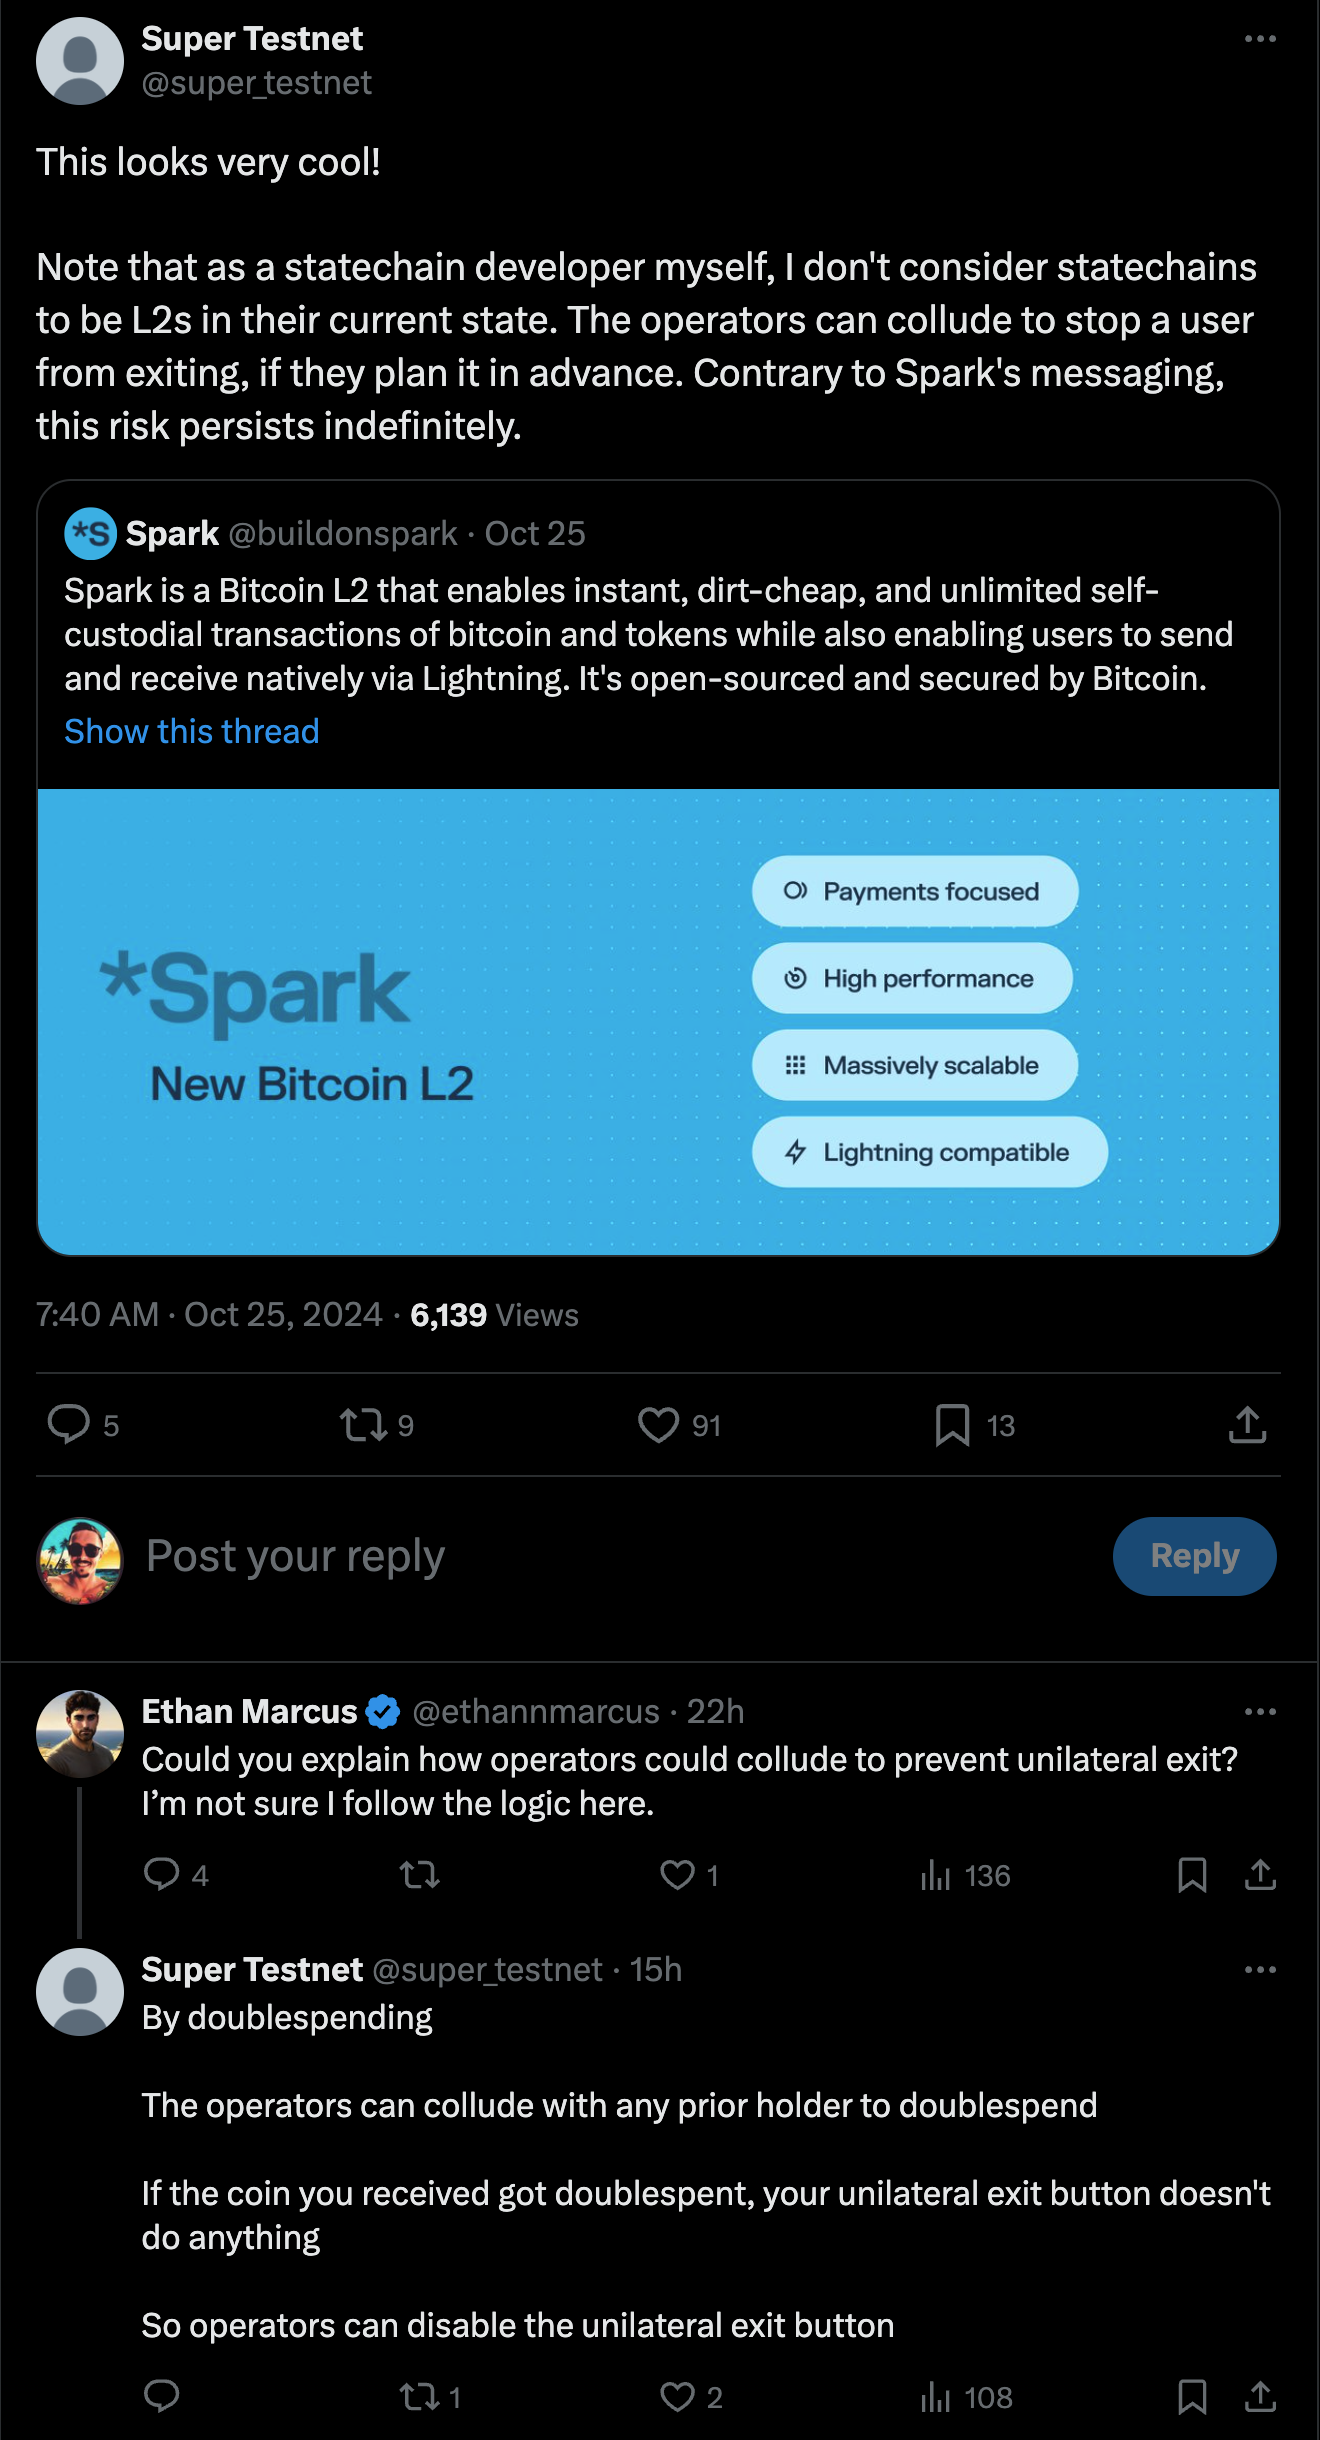This screenshot has height=2440, width=1320.
Task: Open more options on Ethan Marcus reply
Action: (x=1260, y=1712)
